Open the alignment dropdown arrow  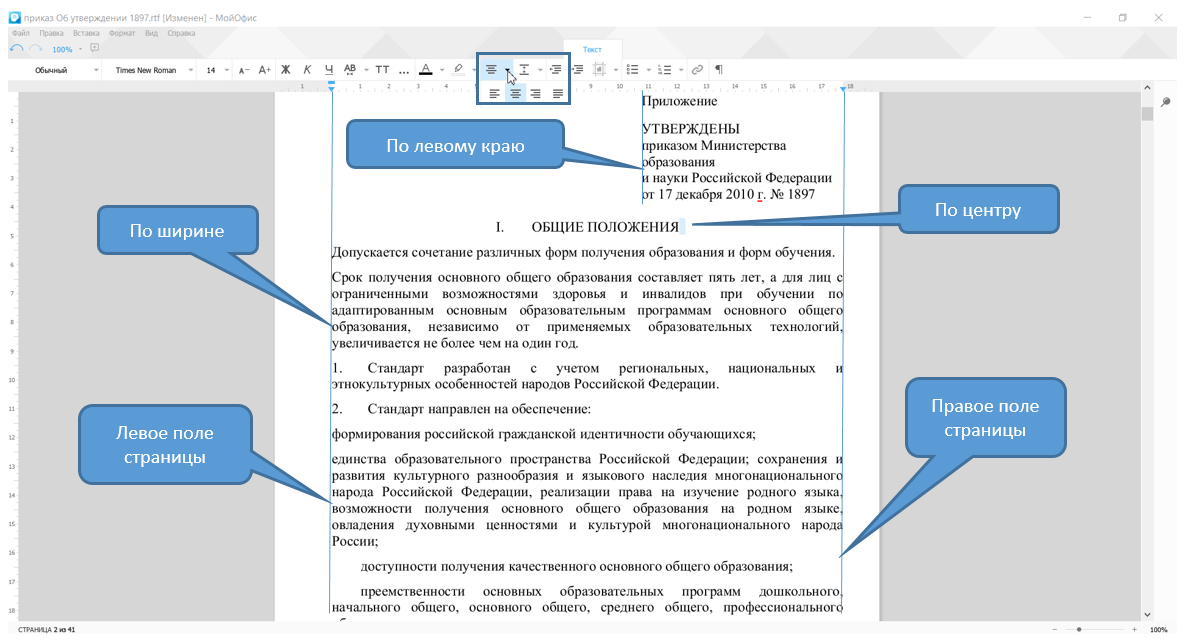pyautogui.click(x=507, y=70)
